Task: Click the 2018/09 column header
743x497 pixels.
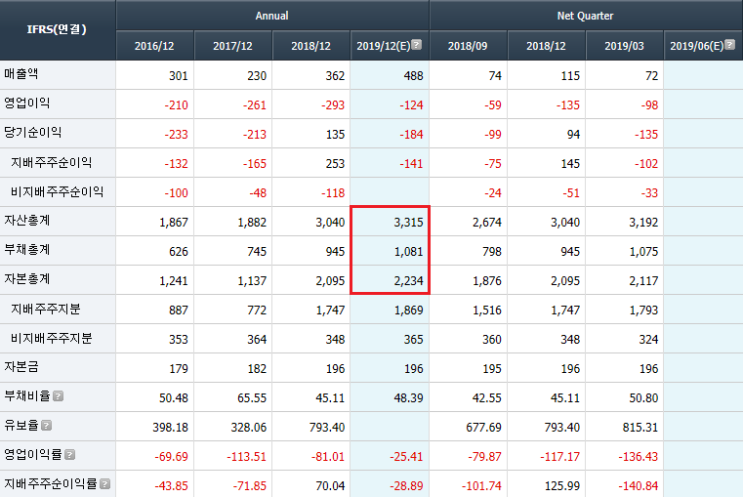Action: tap(468, 46)
